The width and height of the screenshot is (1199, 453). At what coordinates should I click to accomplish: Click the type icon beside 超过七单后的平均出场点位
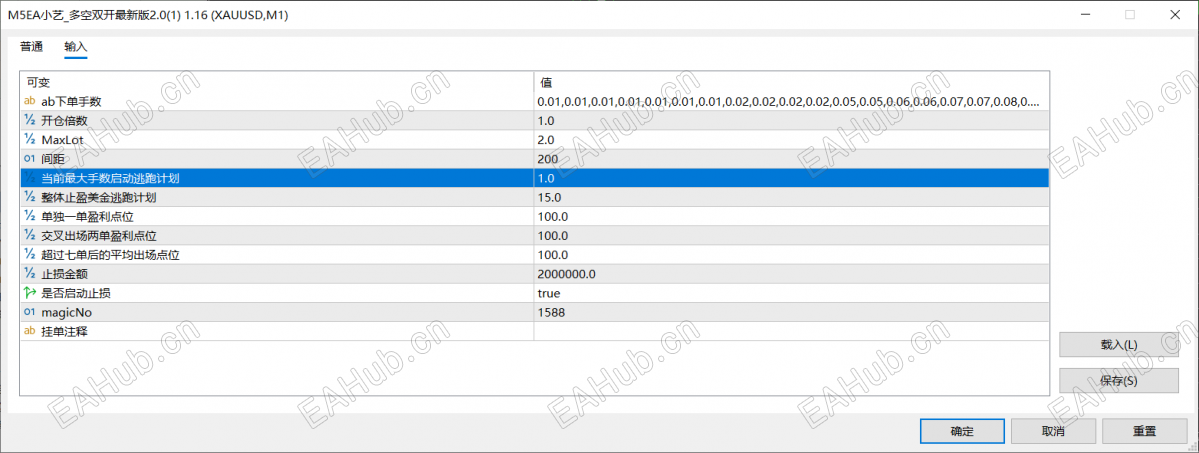coord(30,255)
